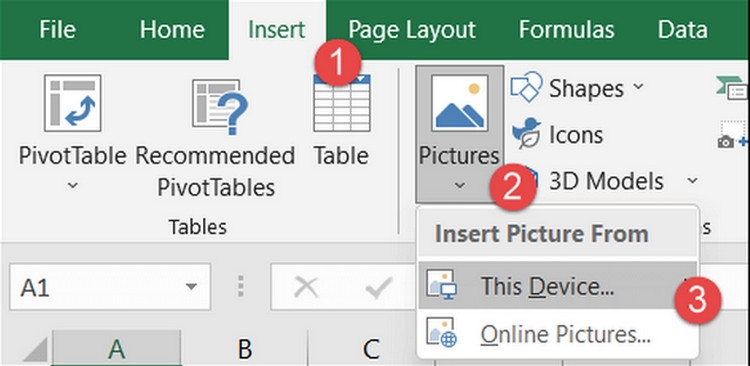The width and height of the screenshot is (750, 366).
Task: Click the formula bar Enter checkmark icon
Action: click(378, 288)
